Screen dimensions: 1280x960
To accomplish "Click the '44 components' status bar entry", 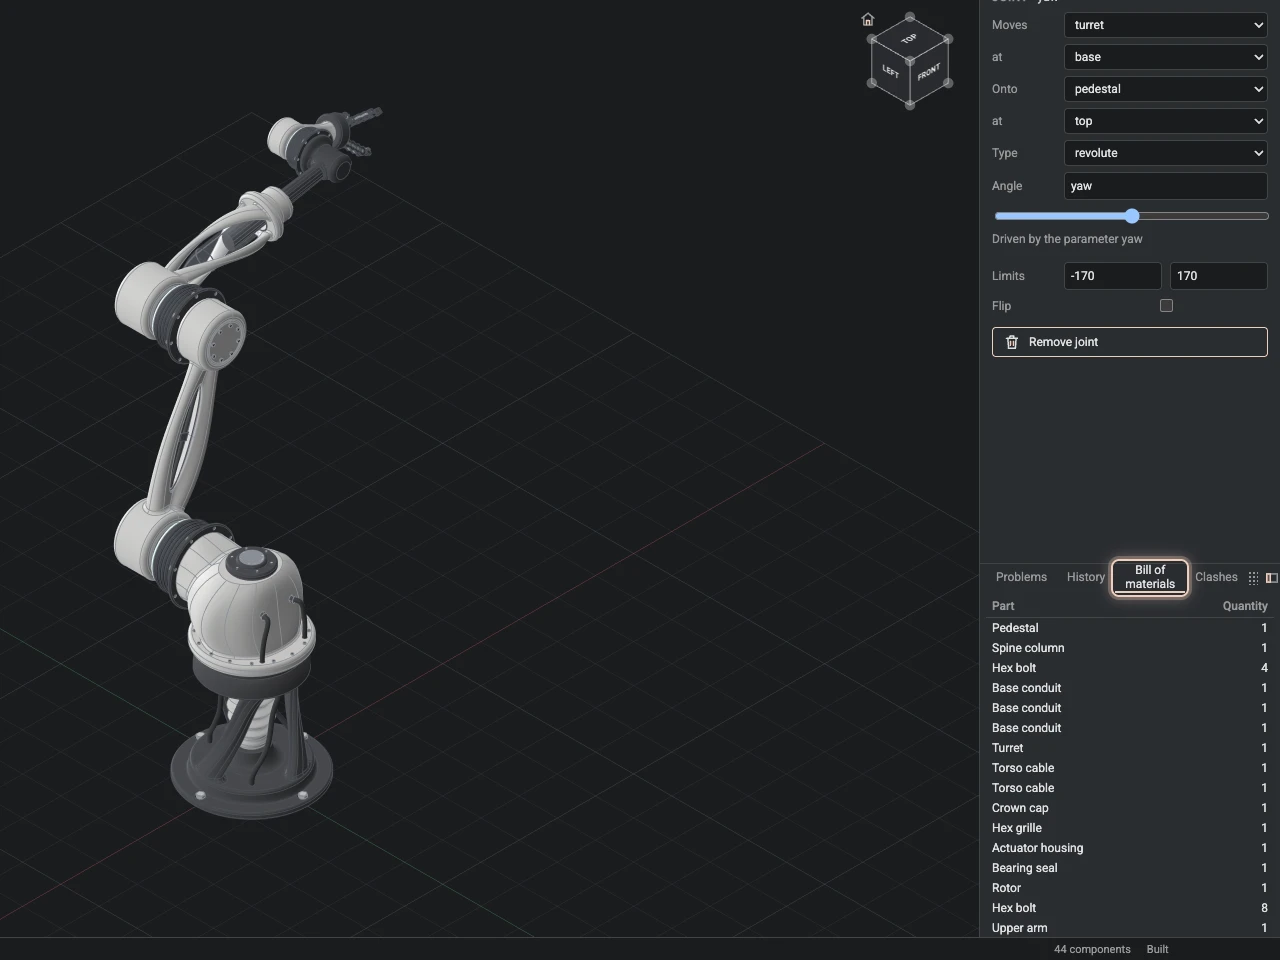I will click(x=1092, y=949).
